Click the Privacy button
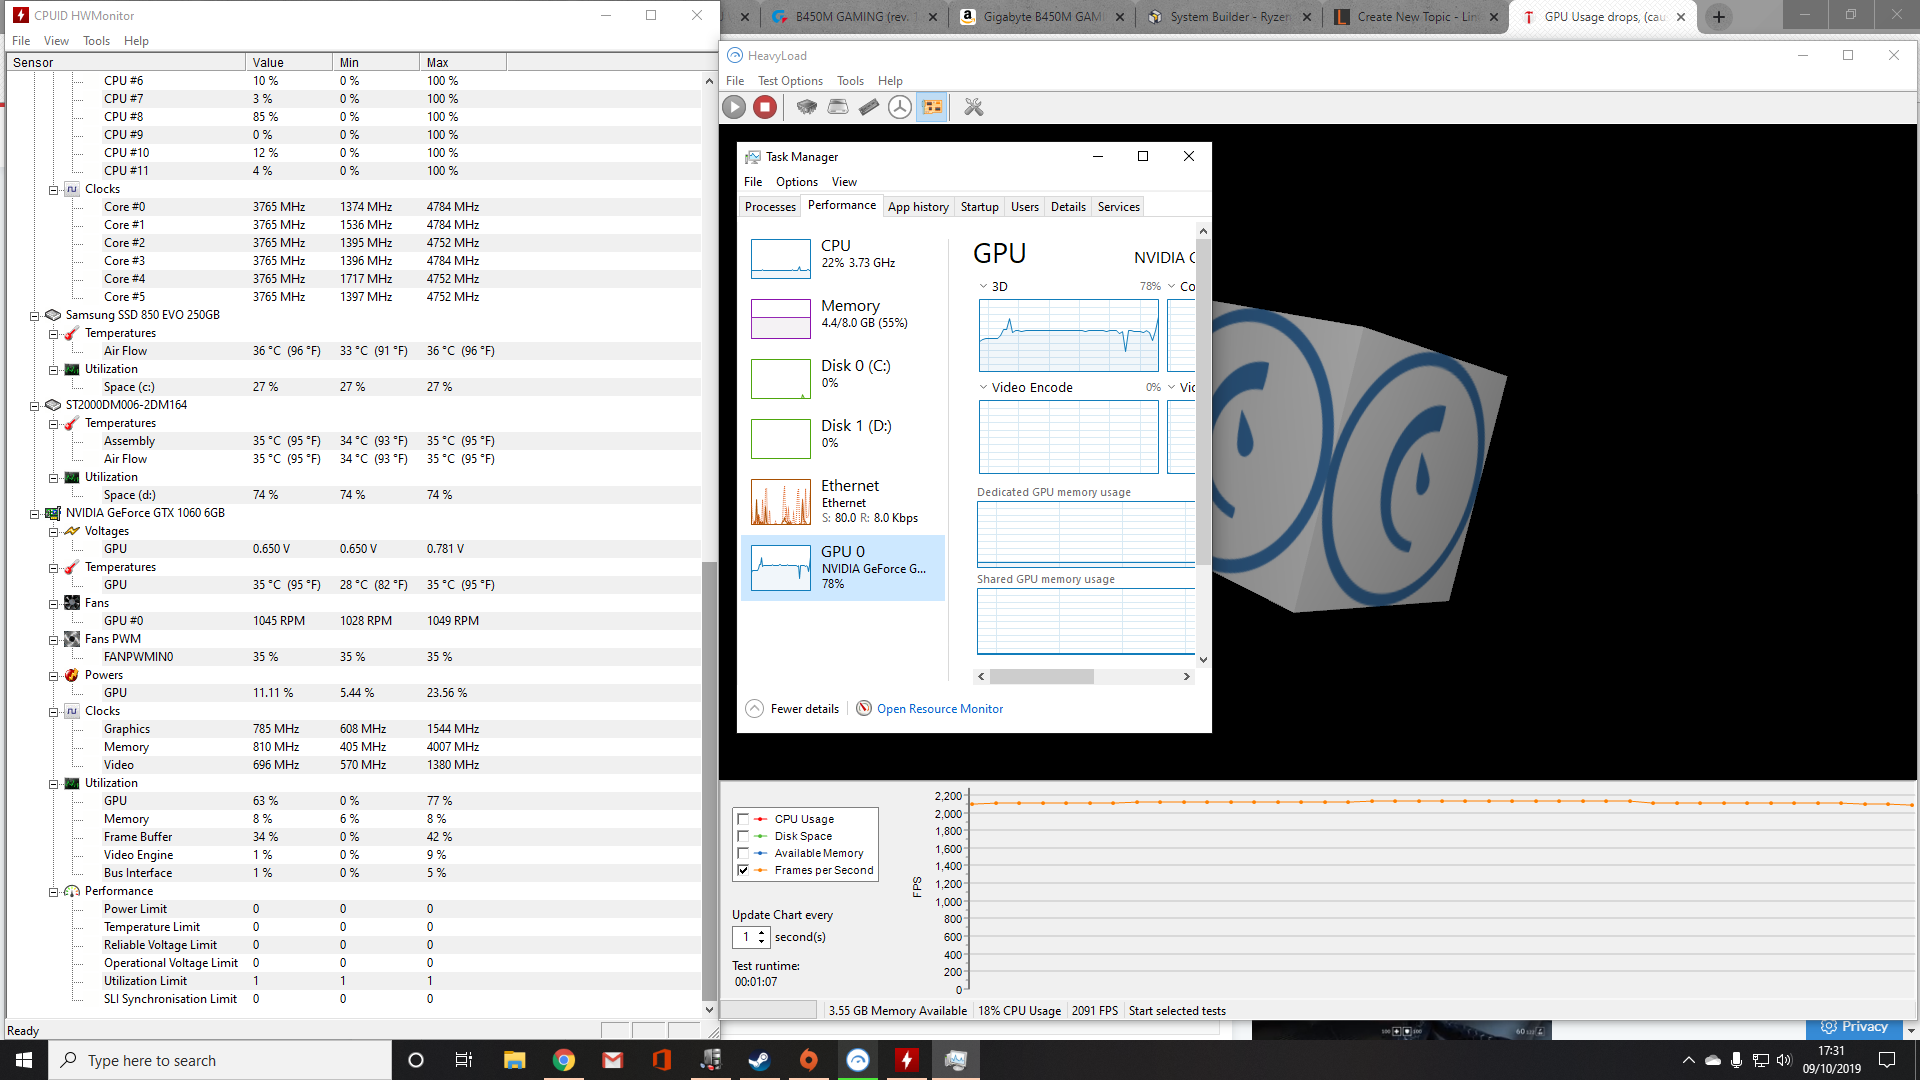Viewport: 1920px width, 1080px height. tap(1855, 1028)
